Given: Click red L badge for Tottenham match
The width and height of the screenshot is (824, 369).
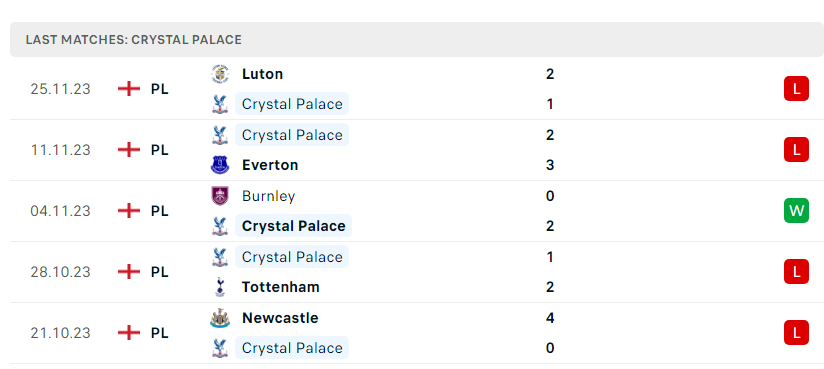Looking at the screenshot, I should click(796, 272).
